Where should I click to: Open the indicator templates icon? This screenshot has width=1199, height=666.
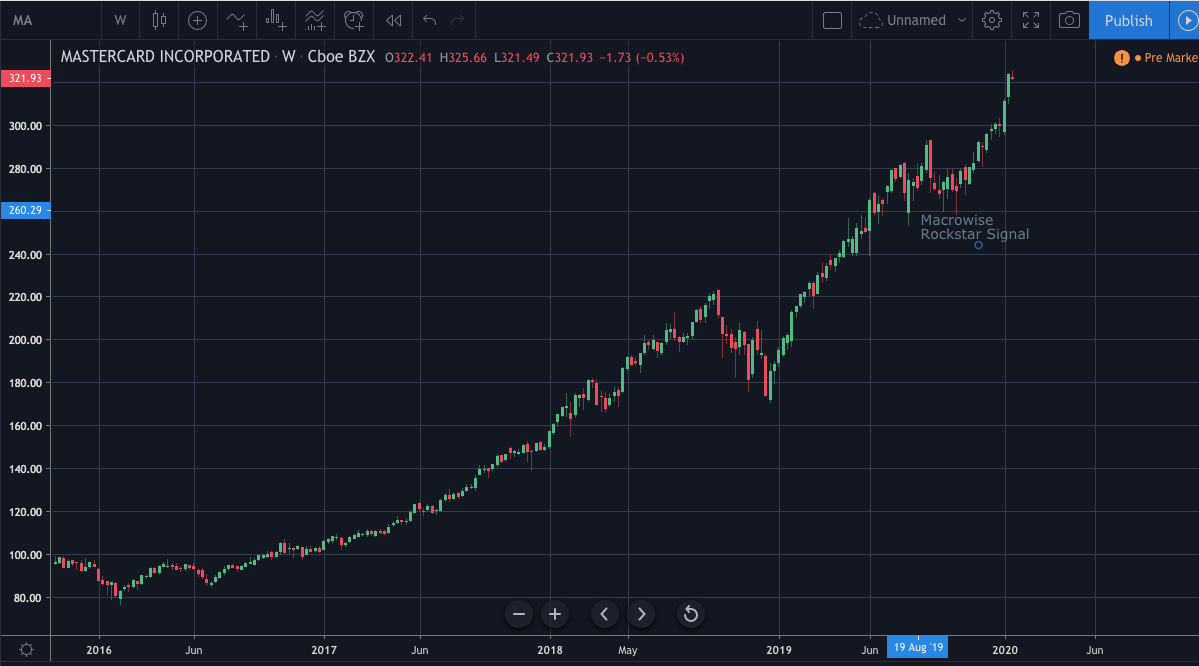(315, 21)
